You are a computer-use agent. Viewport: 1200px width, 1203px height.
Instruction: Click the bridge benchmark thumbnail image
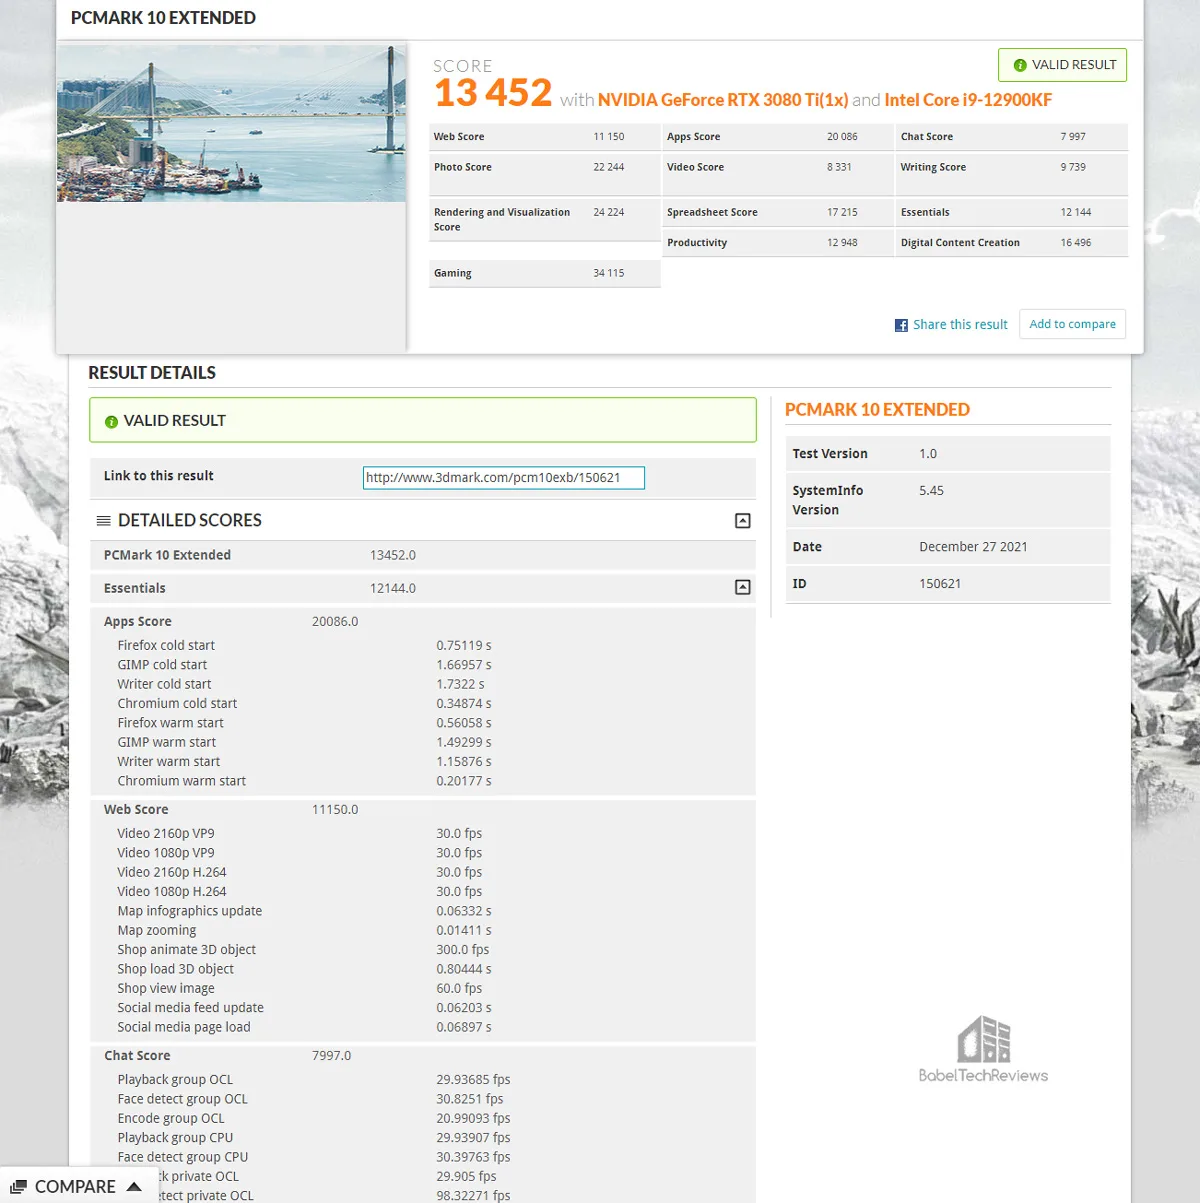232,123
